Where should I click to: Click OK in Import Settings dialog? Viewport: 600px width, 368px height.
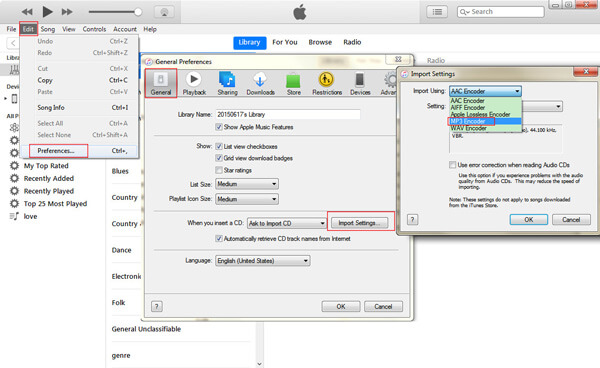pyautogui.click(x=528, y=220)
